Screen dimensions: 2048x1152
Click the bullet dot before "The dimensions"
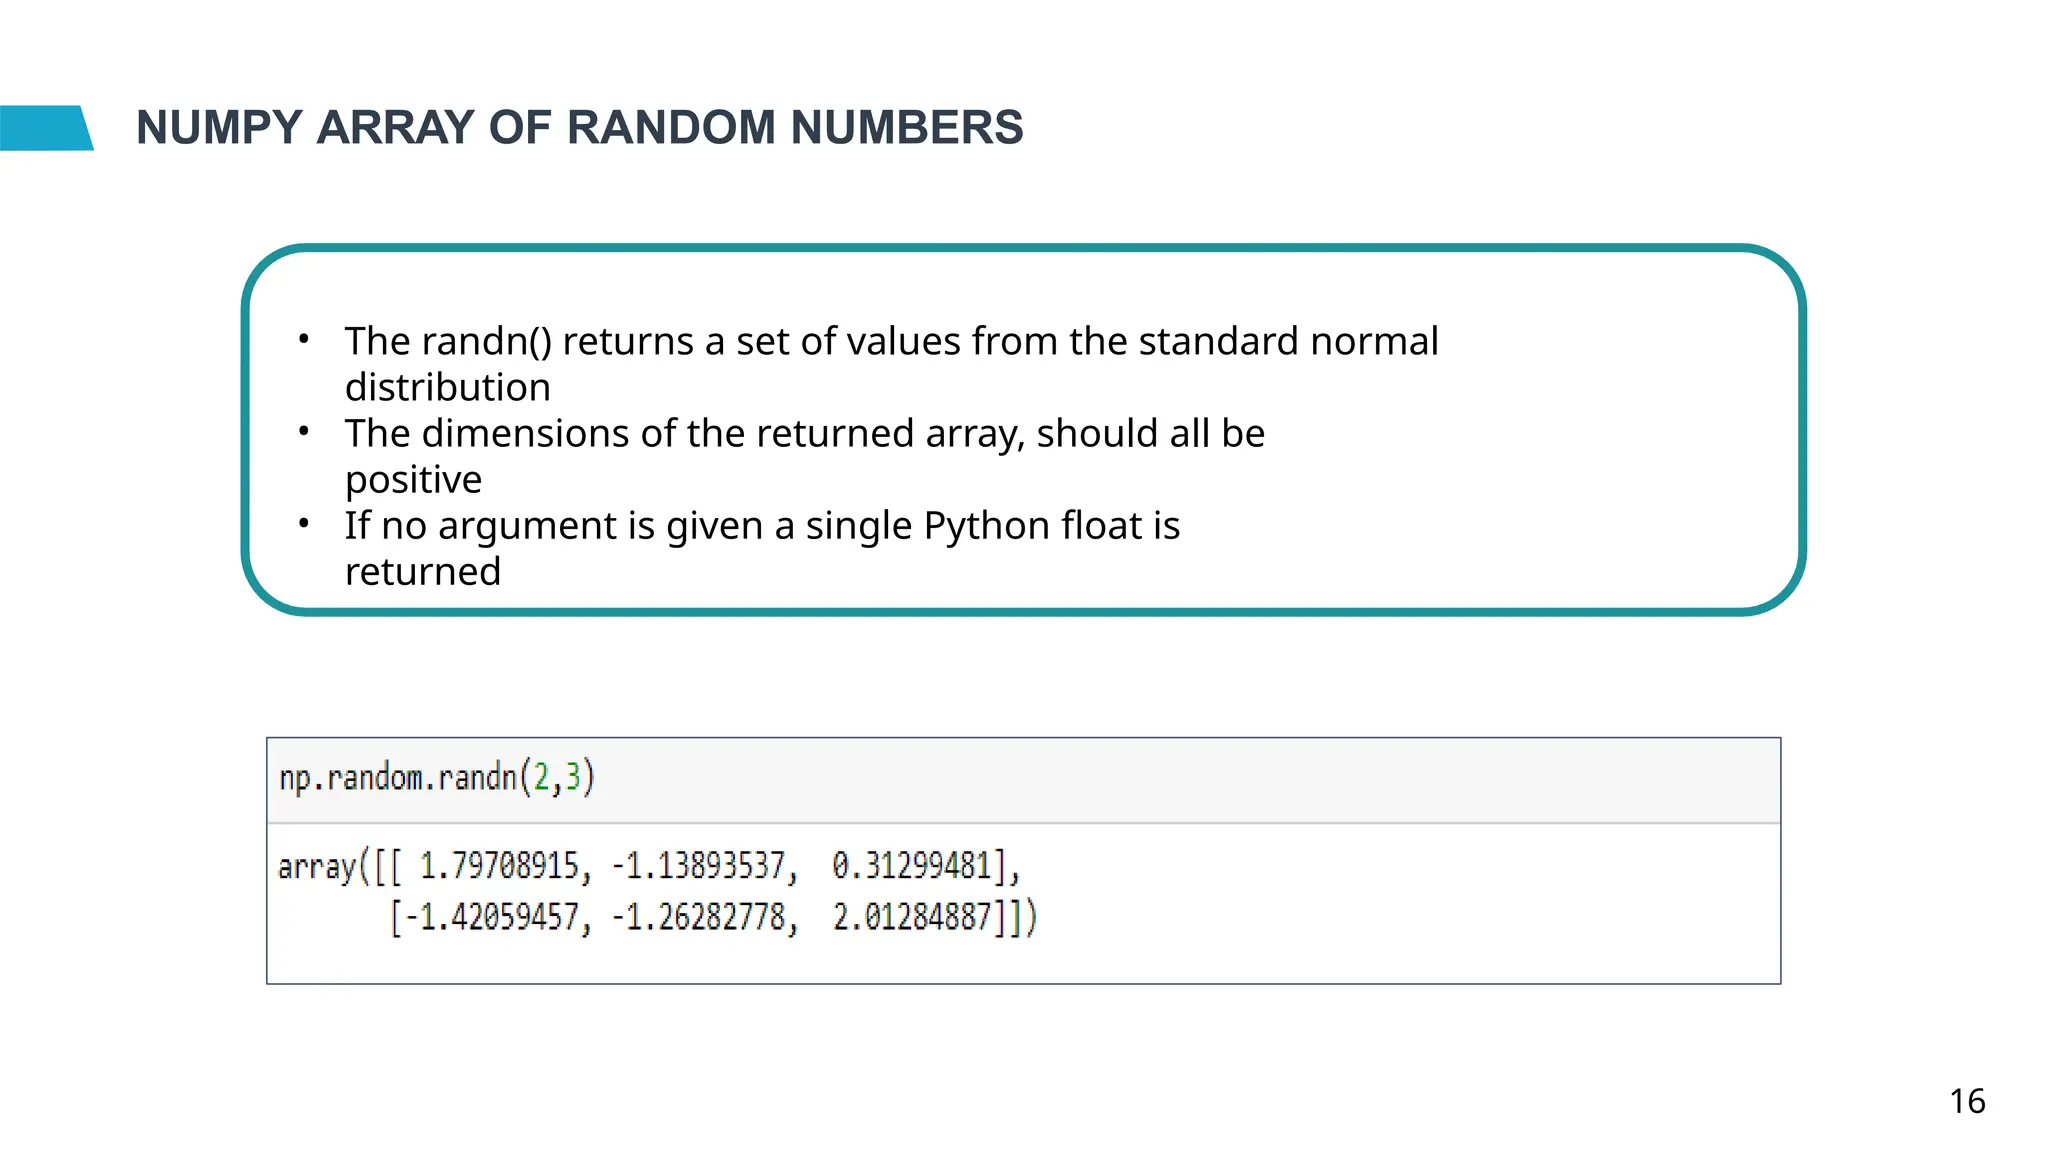pos(303,432)
